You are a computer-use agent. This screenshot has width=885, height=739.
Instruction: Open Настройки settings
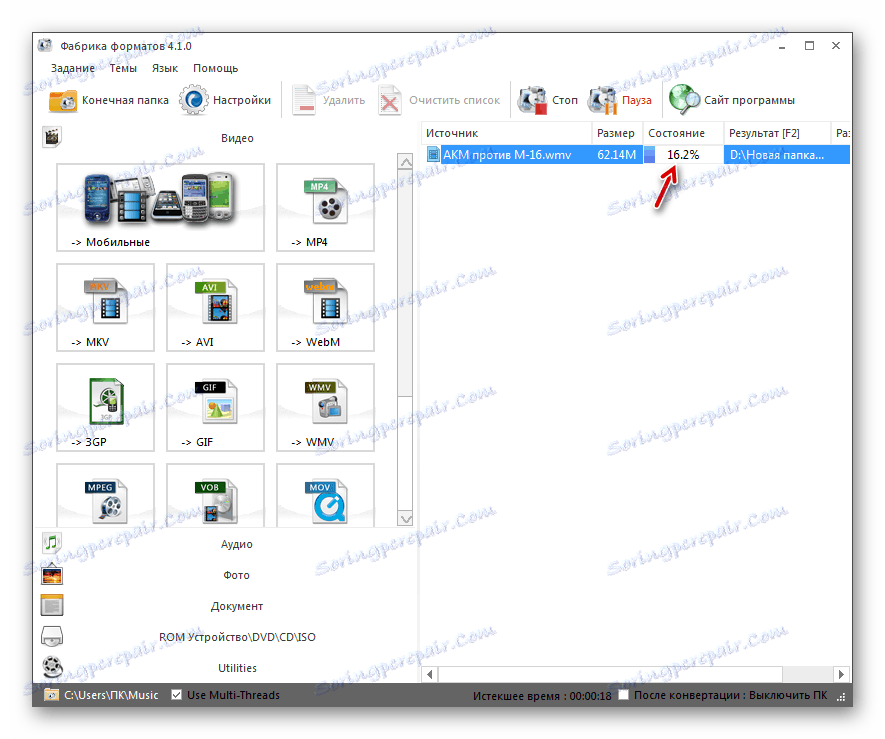click(225, 100)
